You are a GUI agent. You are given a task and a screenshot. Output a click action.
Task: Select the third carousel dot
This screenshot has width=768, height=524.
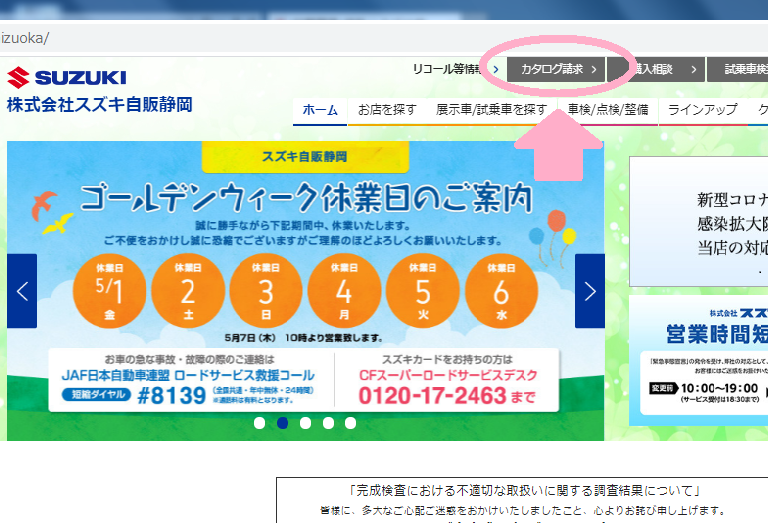(305, 423)
